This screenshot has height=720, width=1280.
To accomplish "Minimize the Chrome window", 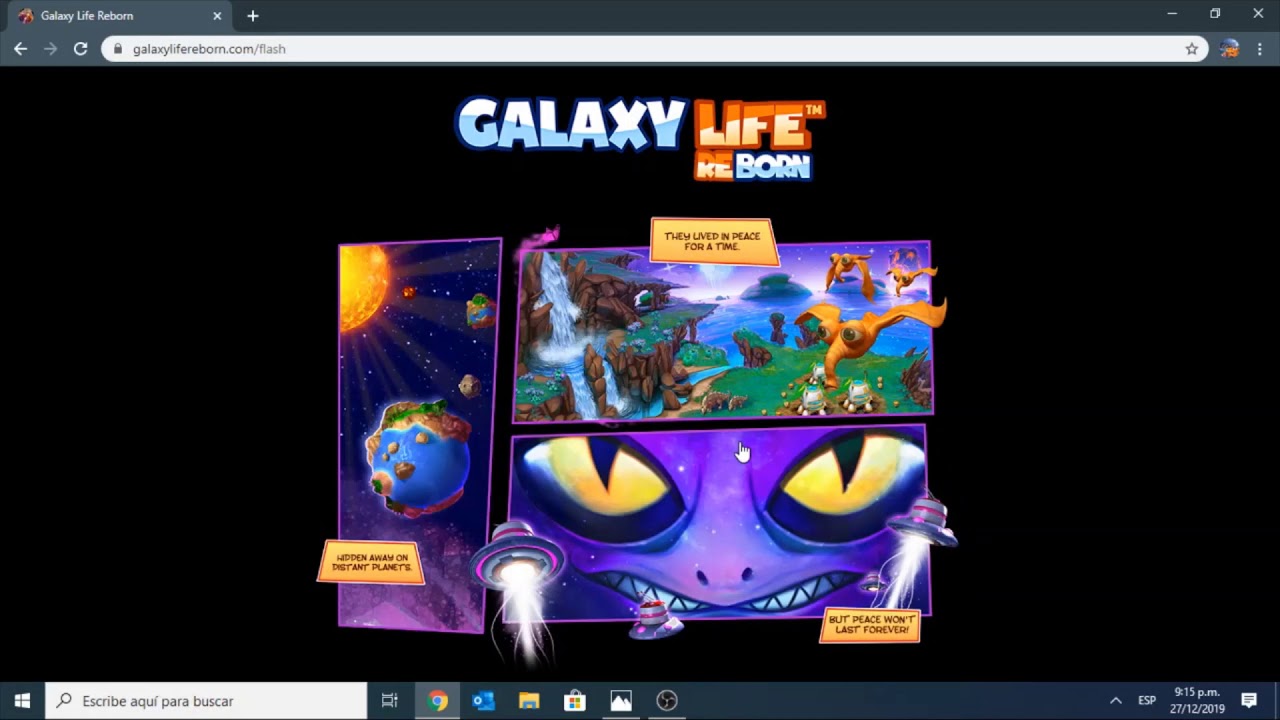I will click(x=1172, y=14).
